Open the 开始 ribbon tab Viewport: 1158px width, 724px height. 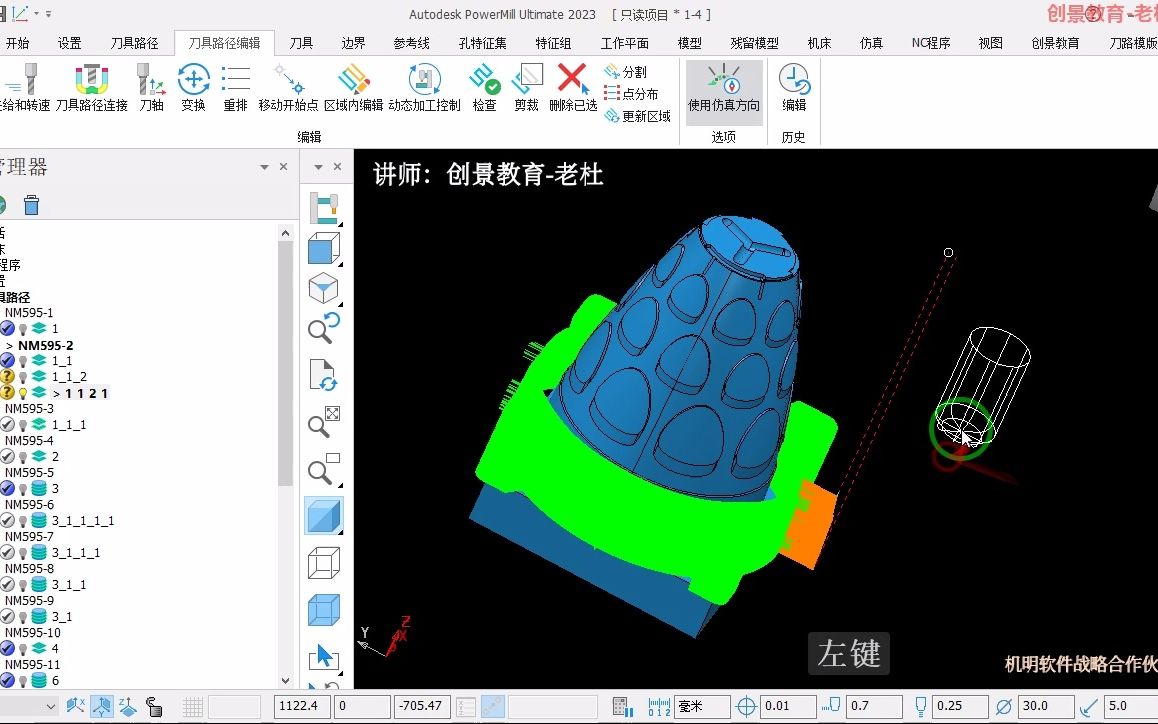click(17, 43)
